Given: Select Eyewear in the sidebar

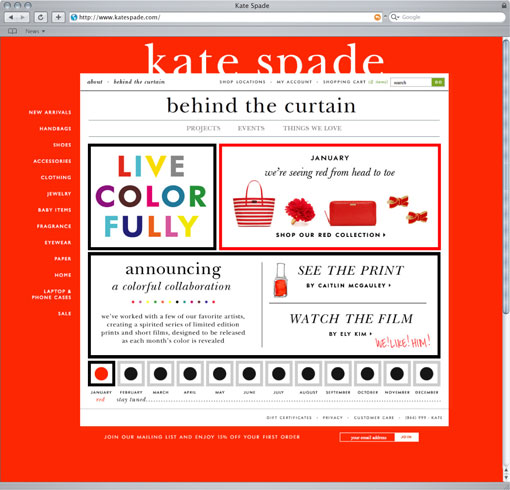Looking at the screenshot, I should pos(58,242).
